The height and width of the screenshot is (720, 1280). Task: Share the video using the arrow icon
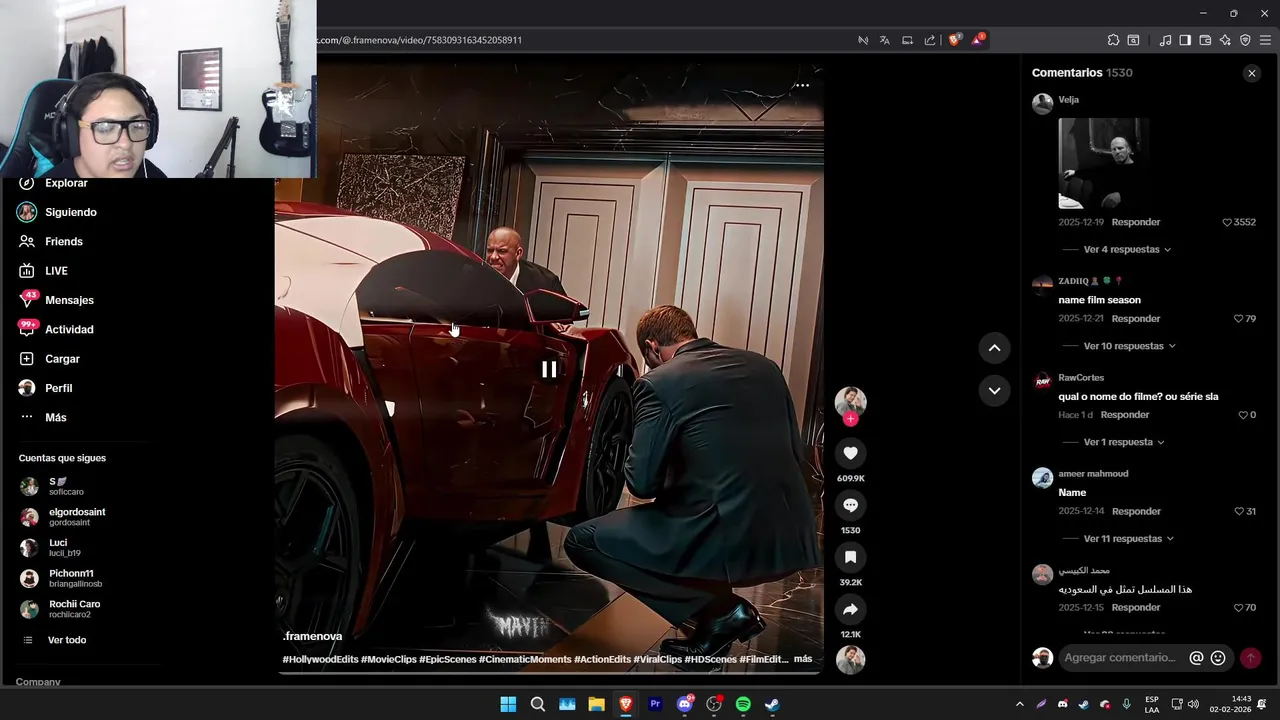tap(850, 609)
